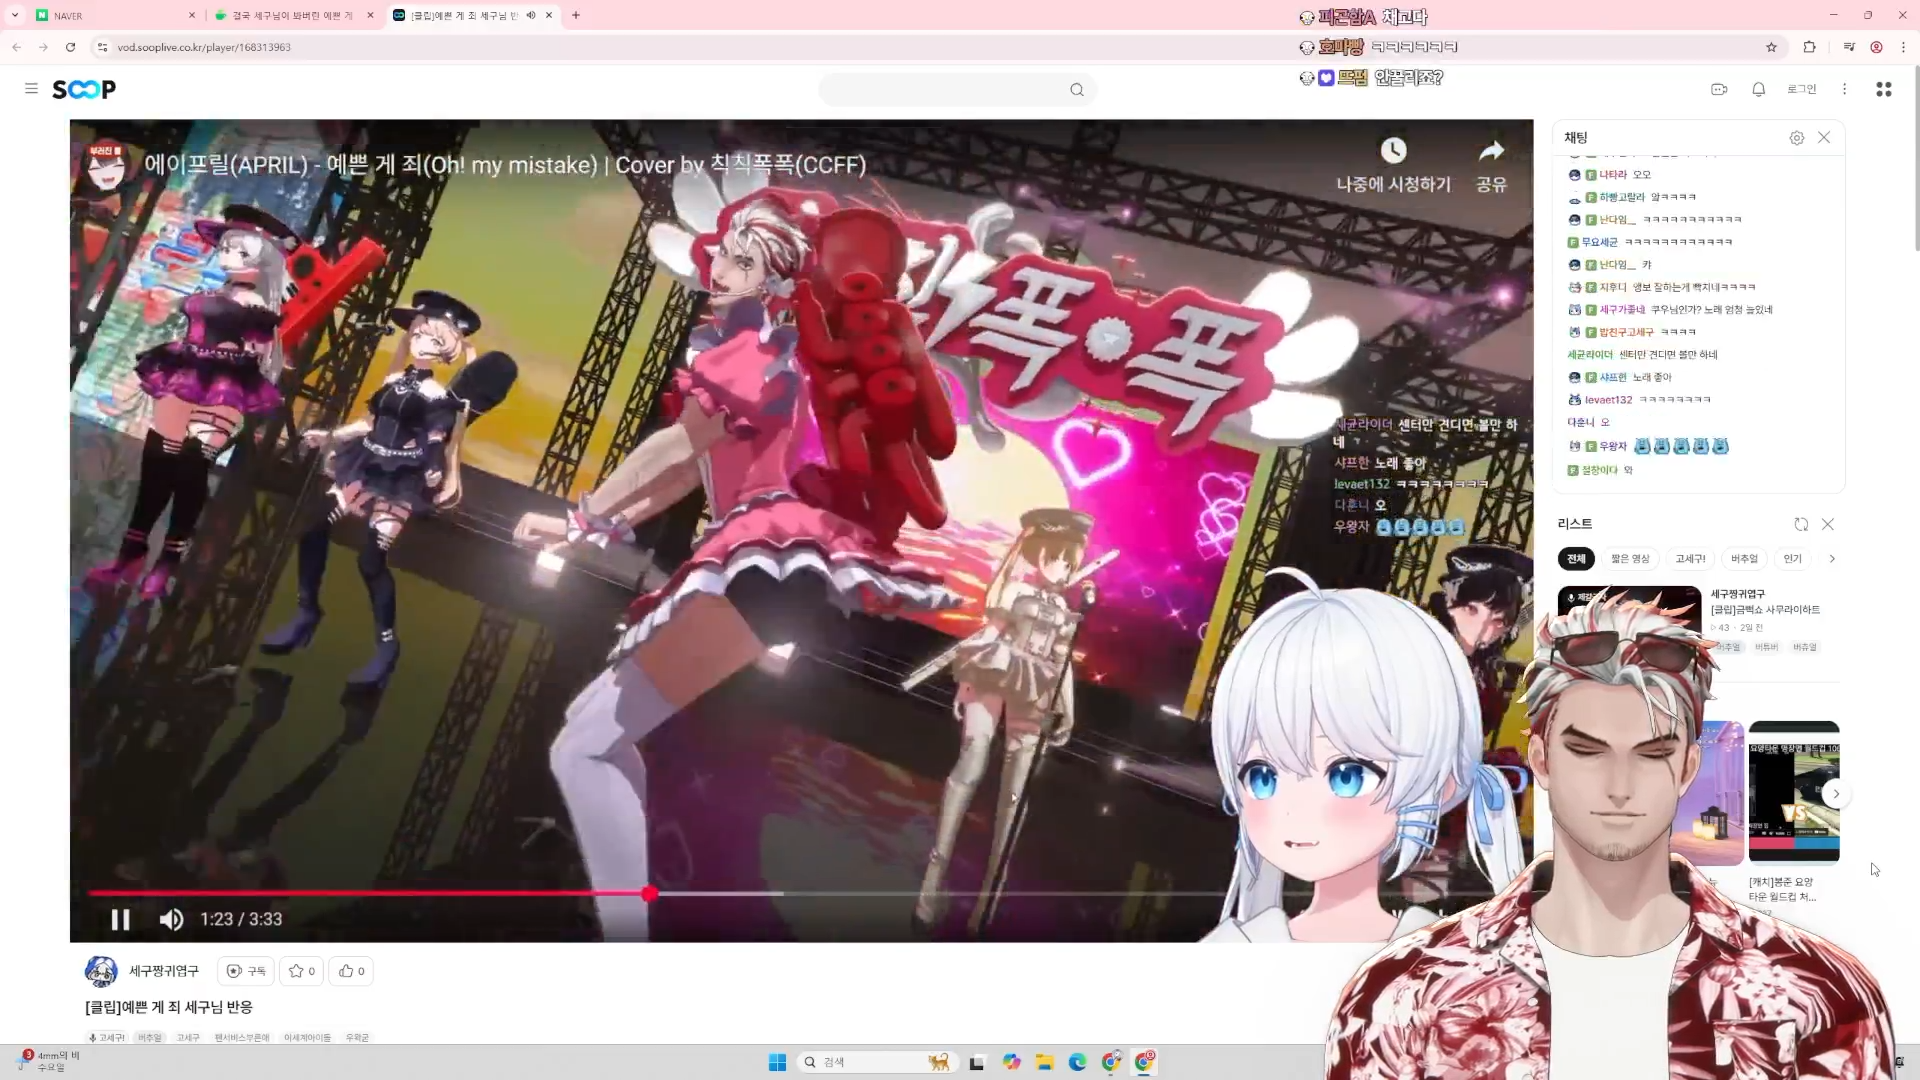Screen dimensions: 1920x1080
Task: Open the apps grid icon
Action: click(1883, 90)
